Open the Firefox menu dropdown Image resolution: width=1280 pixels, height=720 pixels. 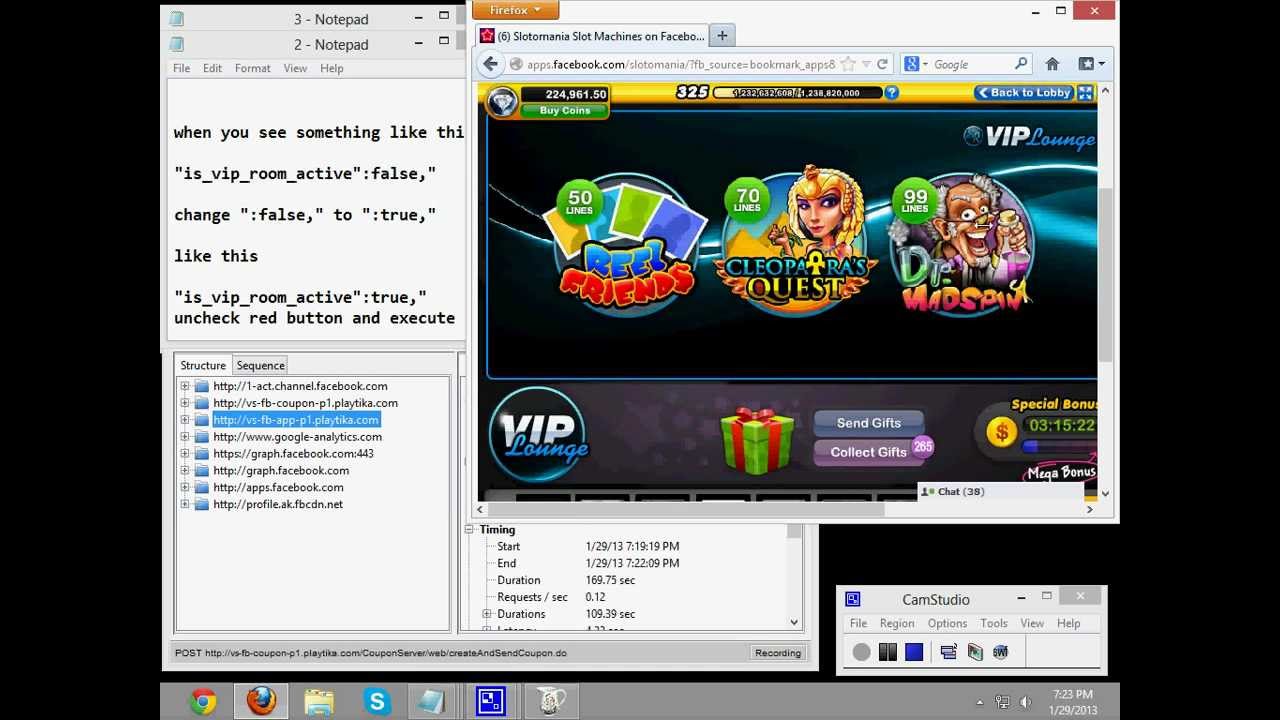coord(515,10)
